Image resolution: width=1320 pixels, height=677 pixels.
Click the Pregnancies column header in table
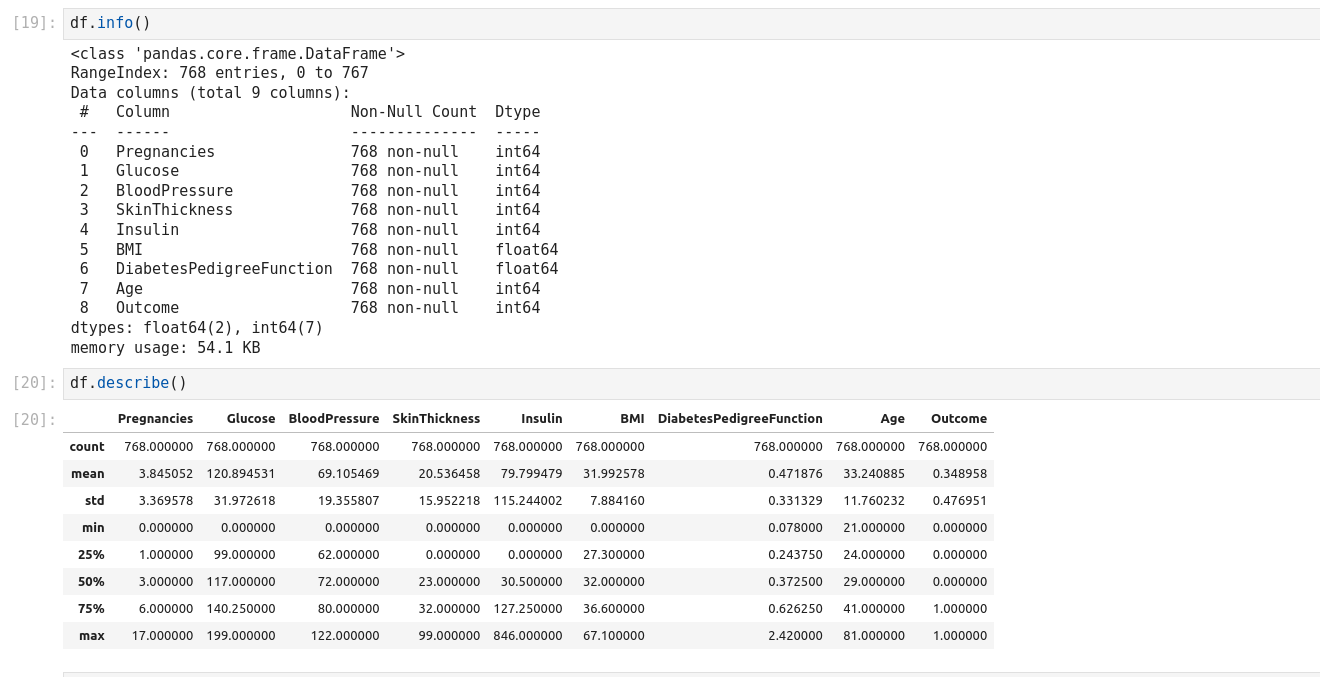tap(155, 419)
